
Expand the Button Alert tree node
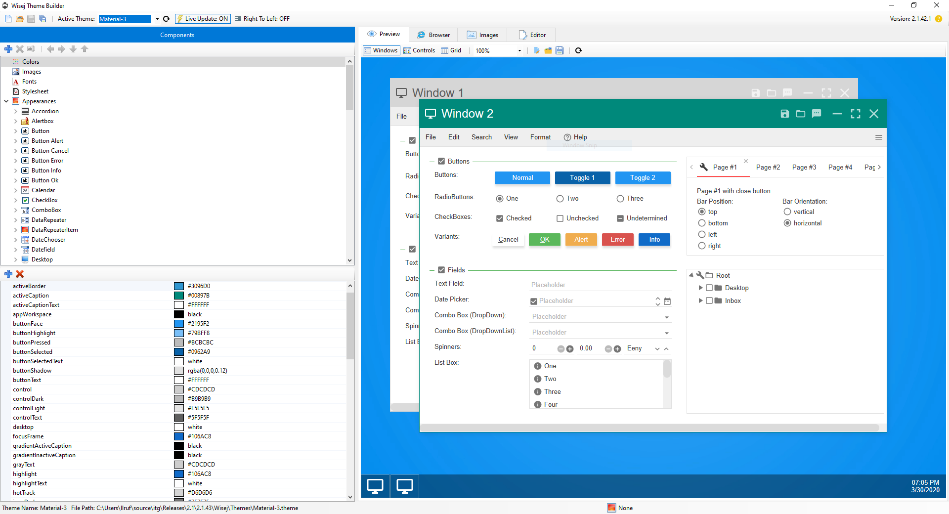(x=16, y=141)
